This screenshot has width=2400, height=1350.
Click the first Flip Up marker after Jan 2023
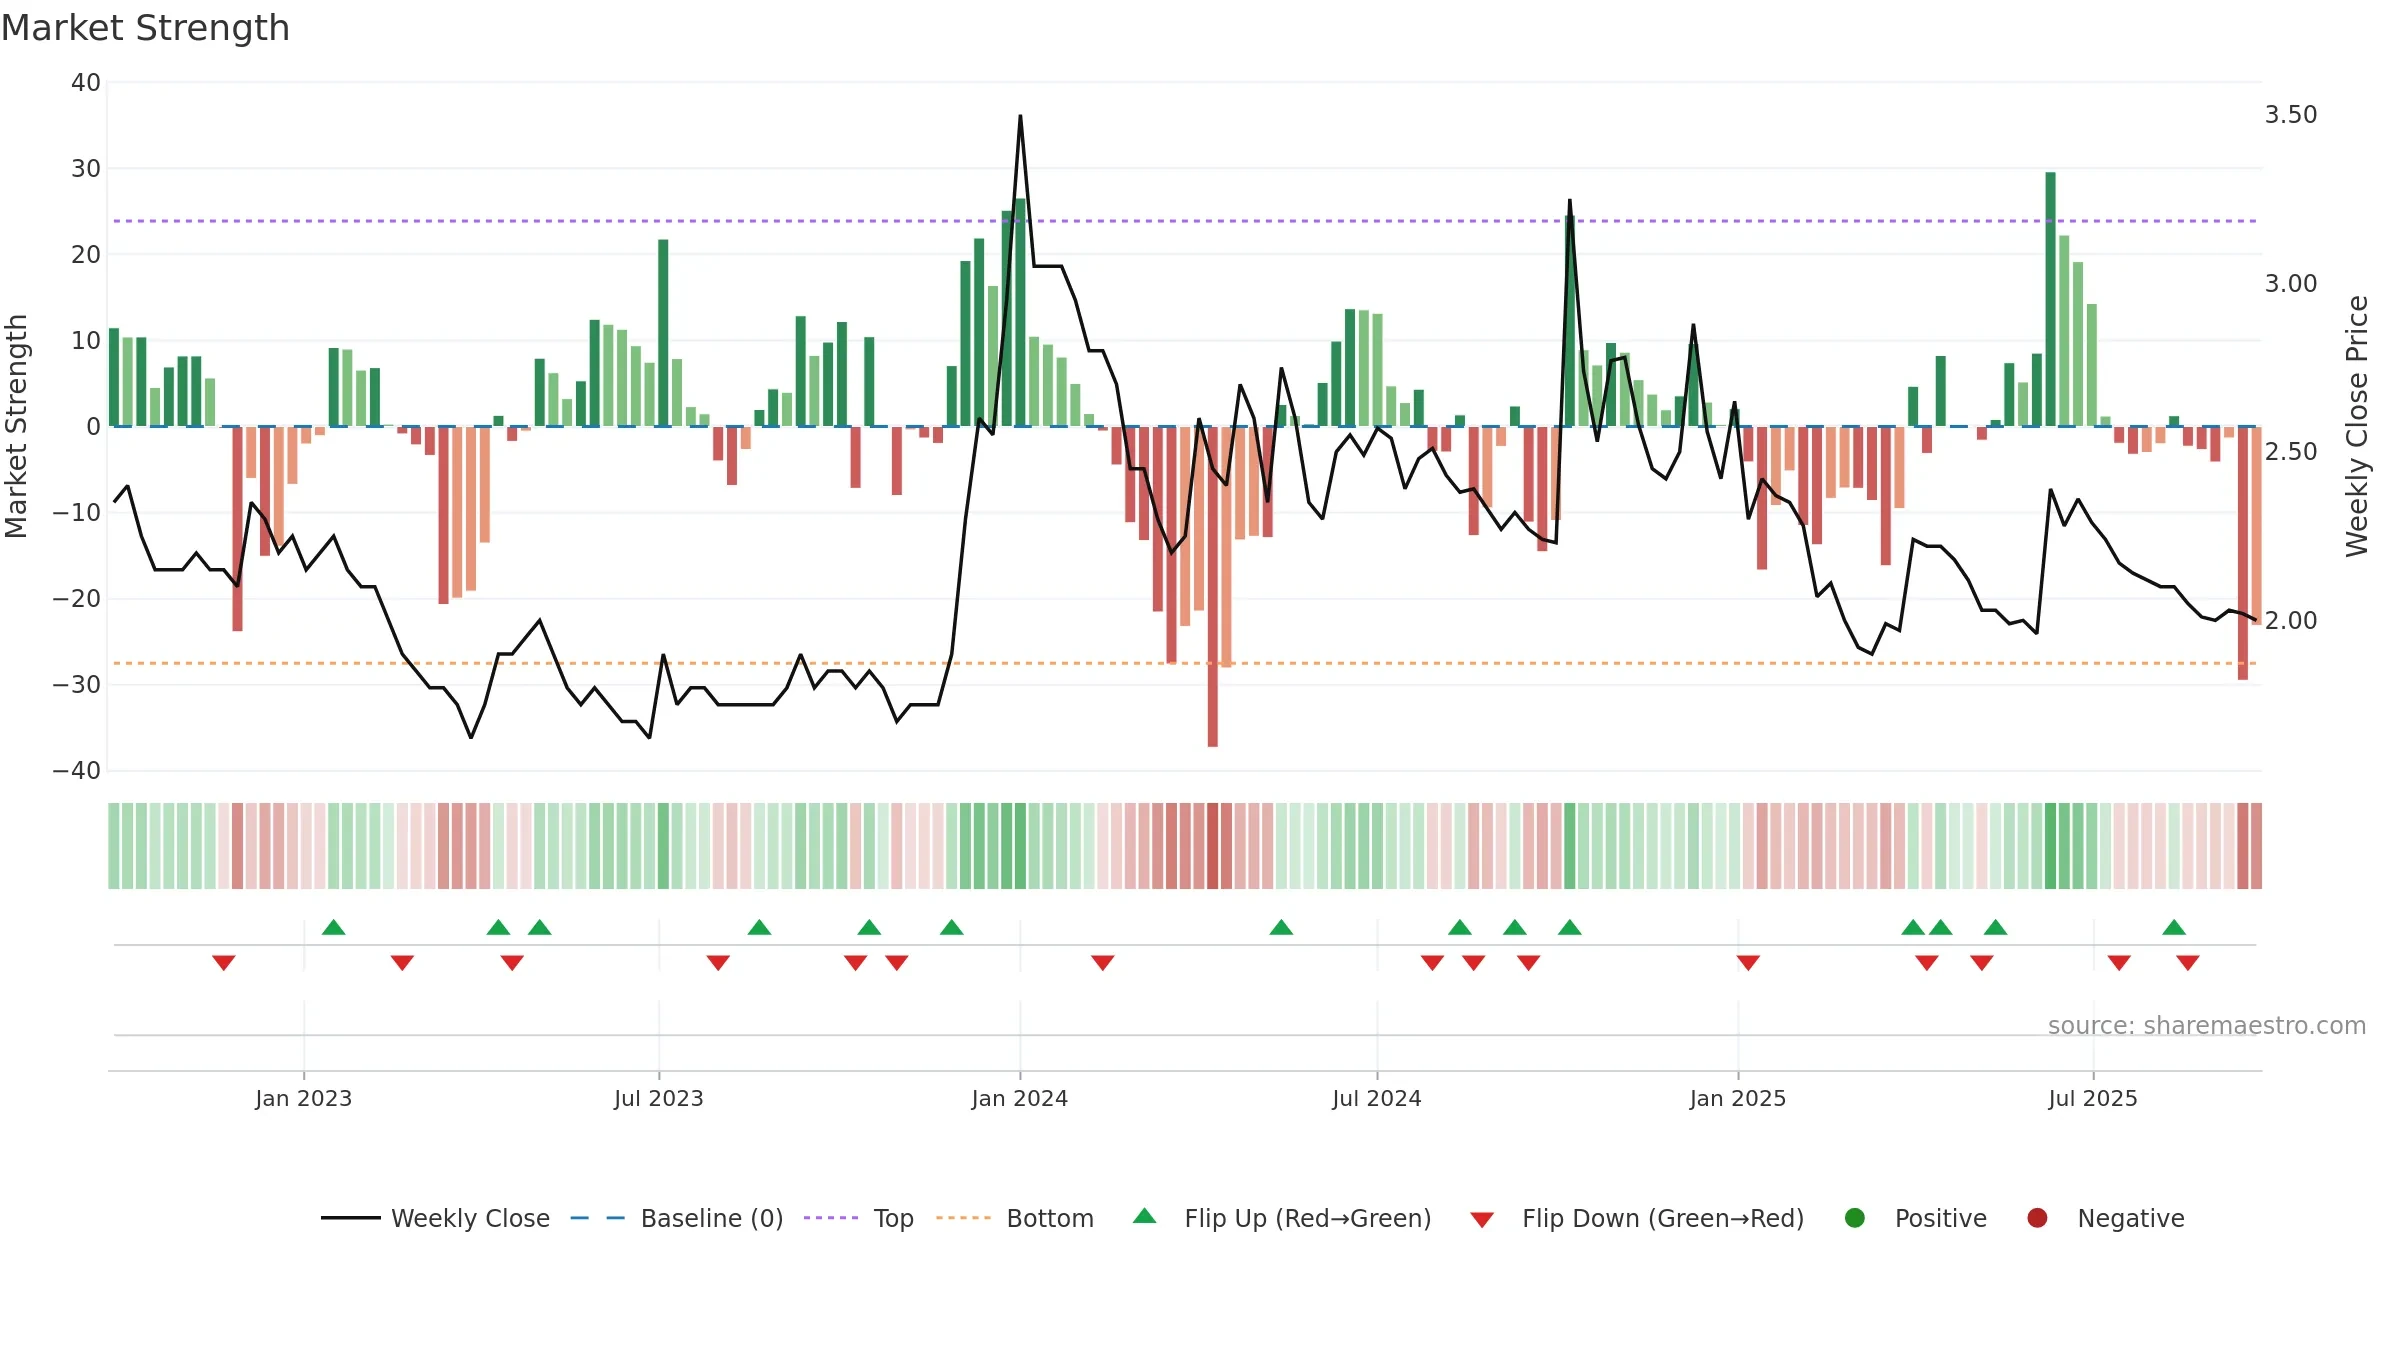pos(334,927)
